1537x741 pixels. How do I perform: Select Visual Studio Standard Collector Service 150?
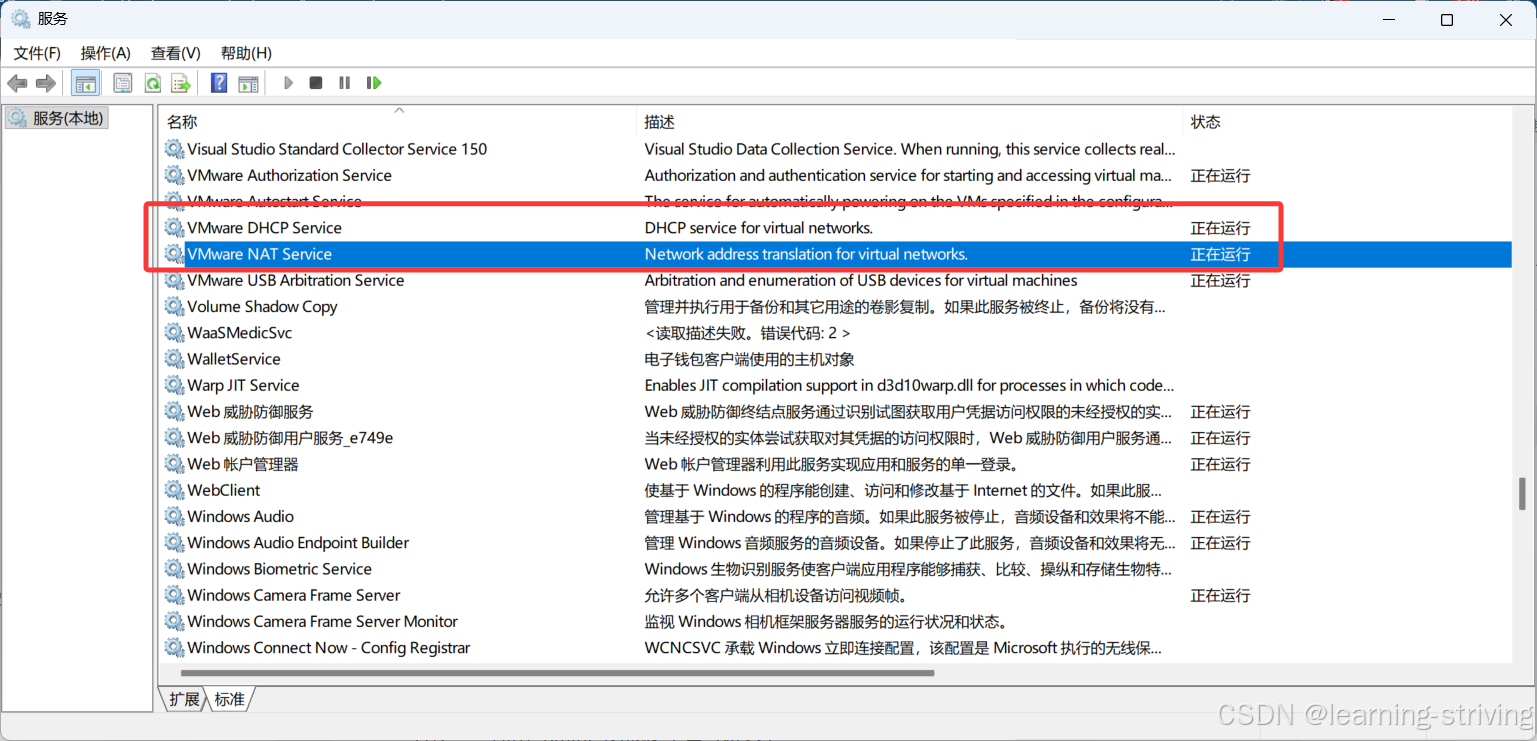337,149
